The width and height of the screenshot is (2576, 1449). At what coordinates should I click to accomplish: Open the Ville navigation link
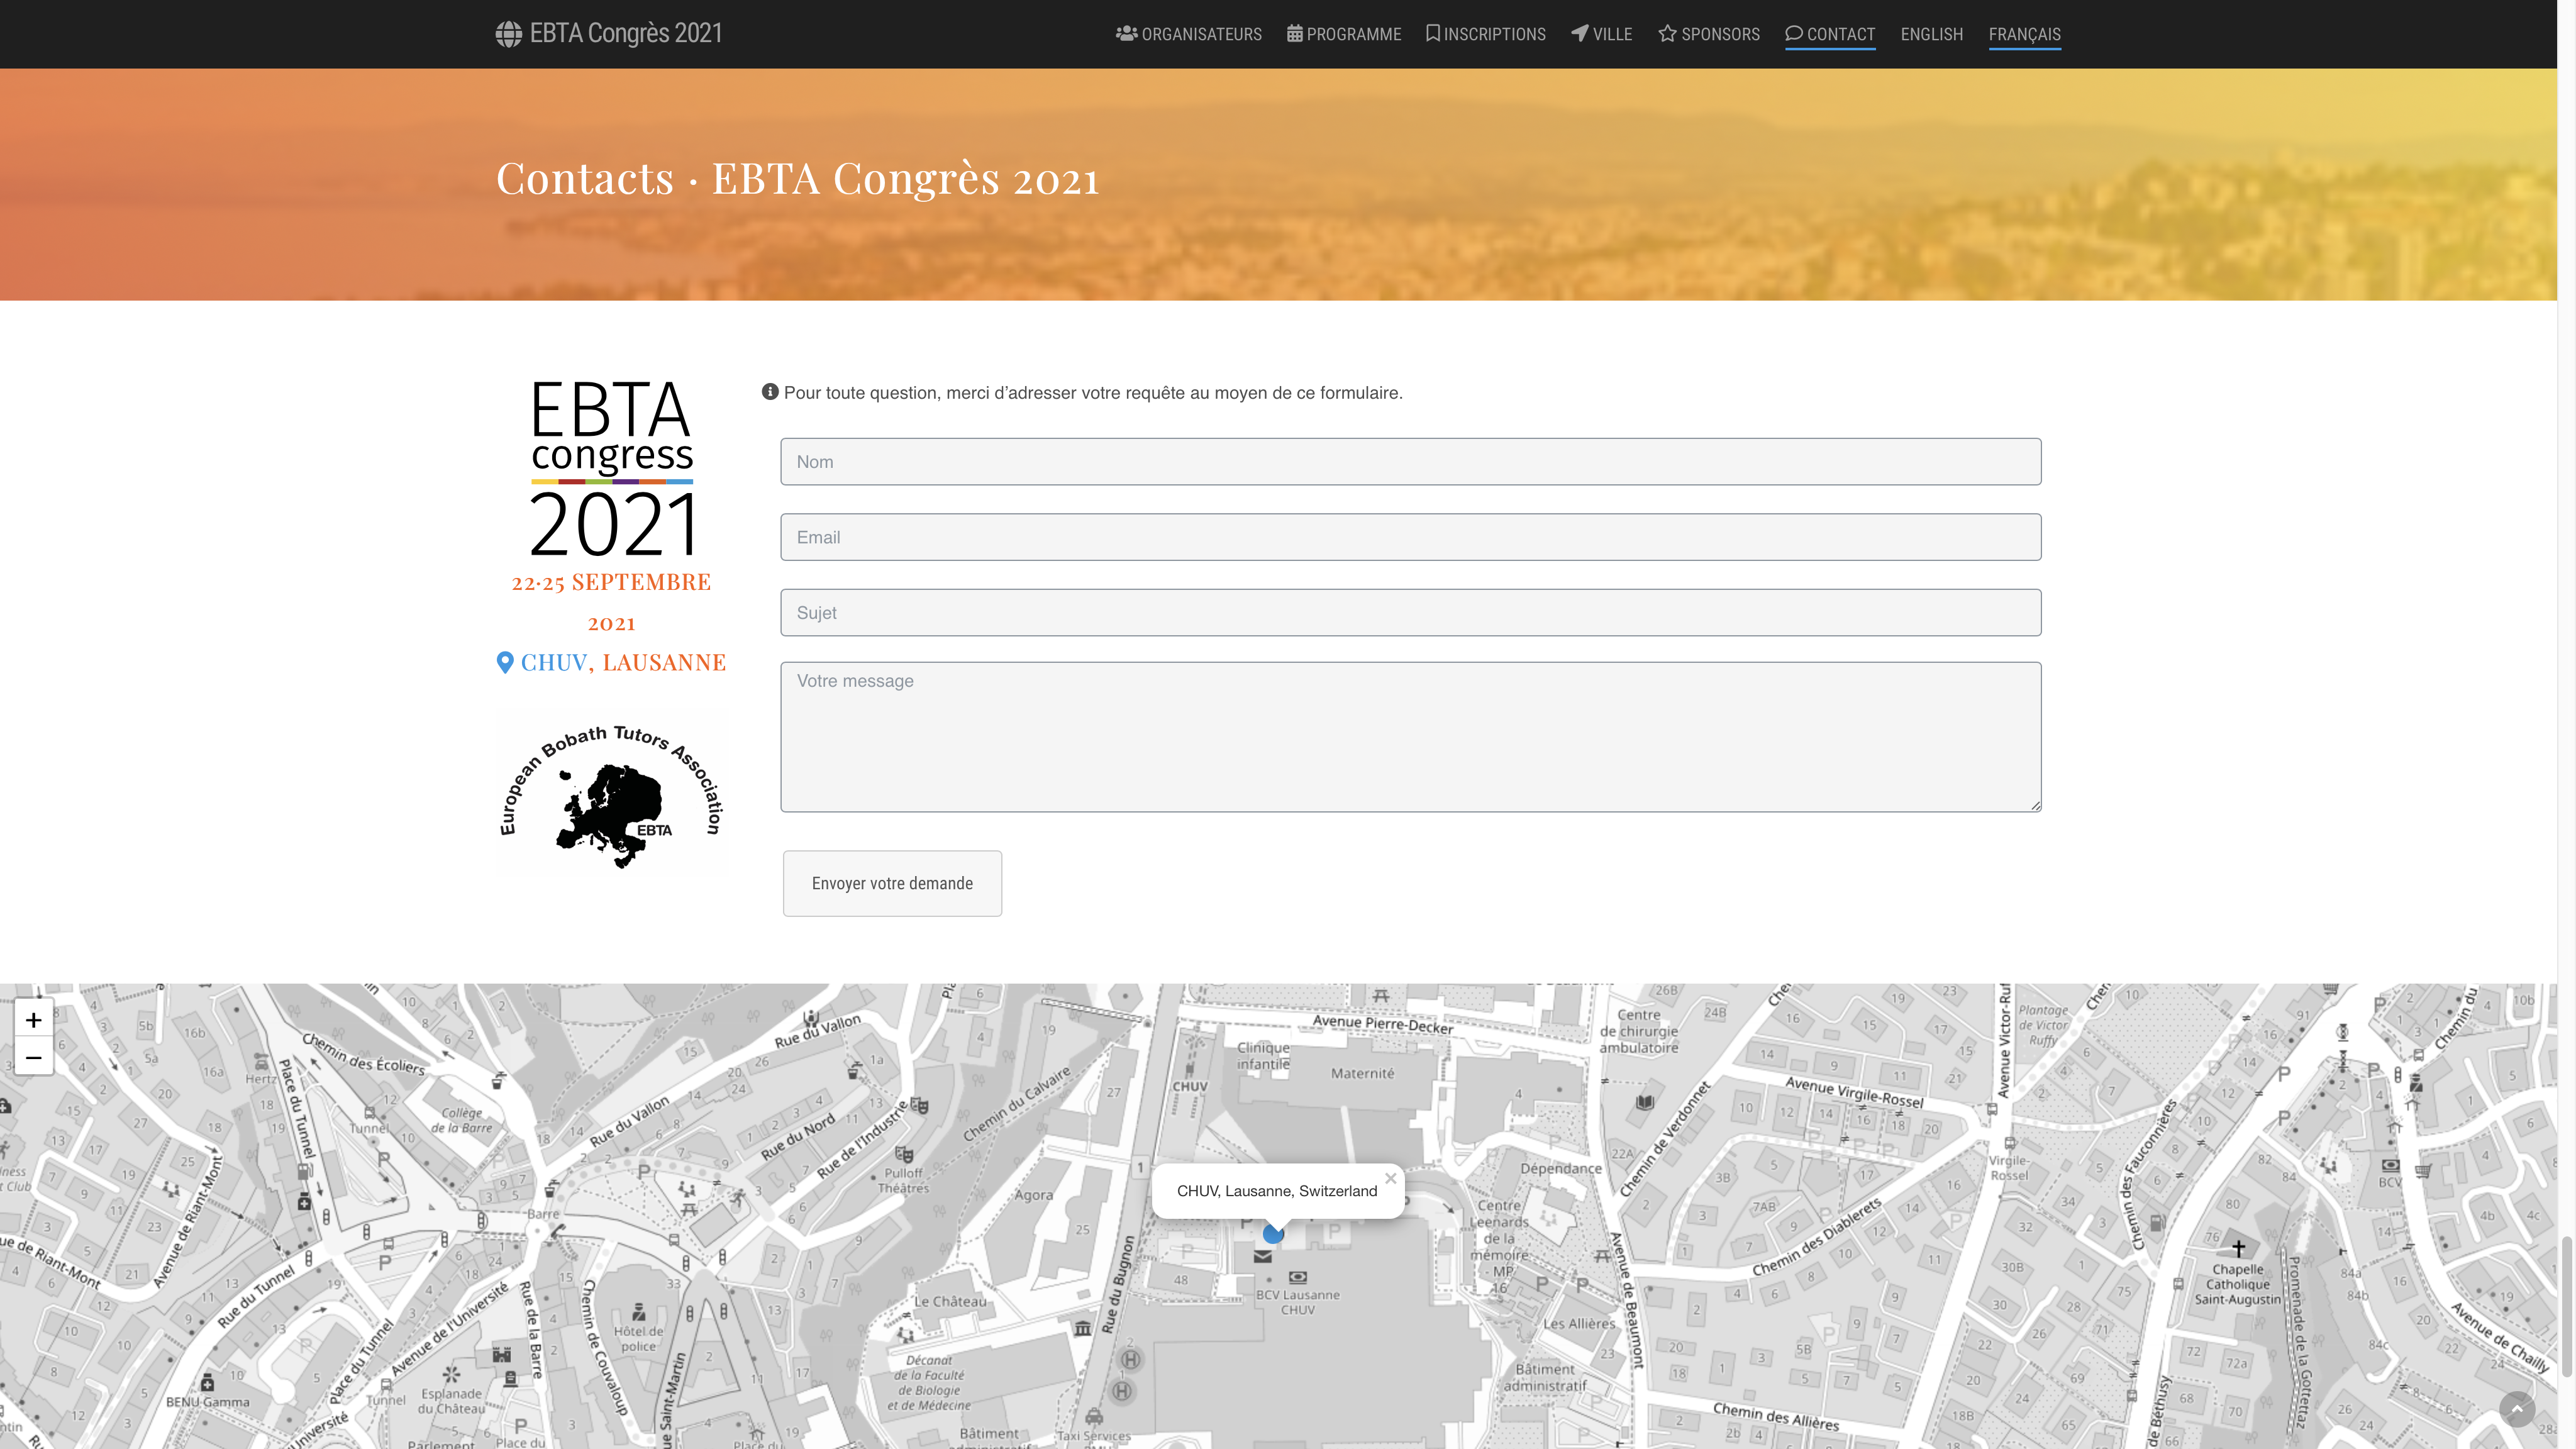click(1601, 34)
